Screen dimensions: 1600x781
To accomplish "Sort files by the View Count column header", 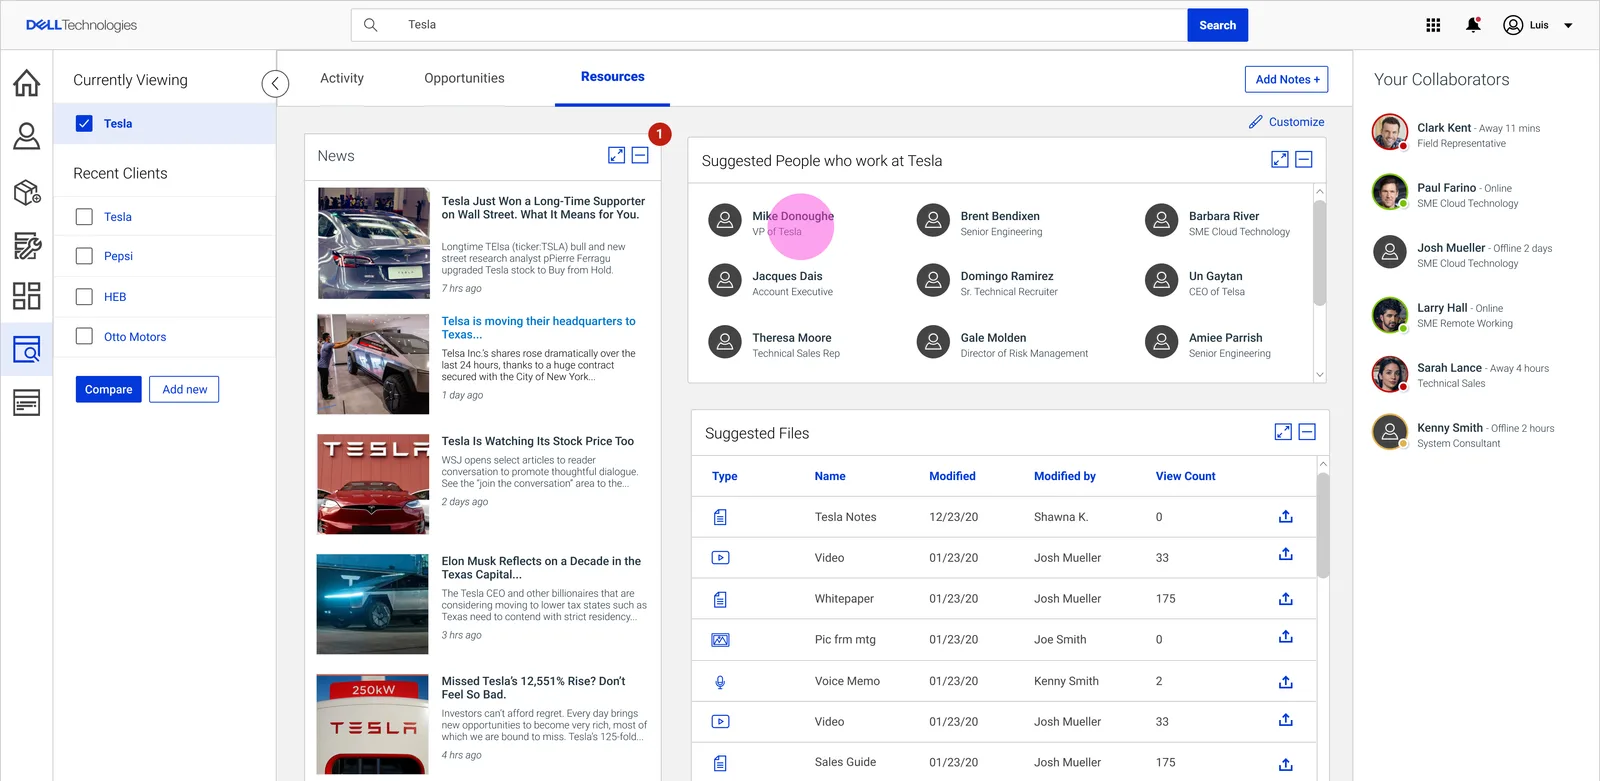I will point(1186,476).
